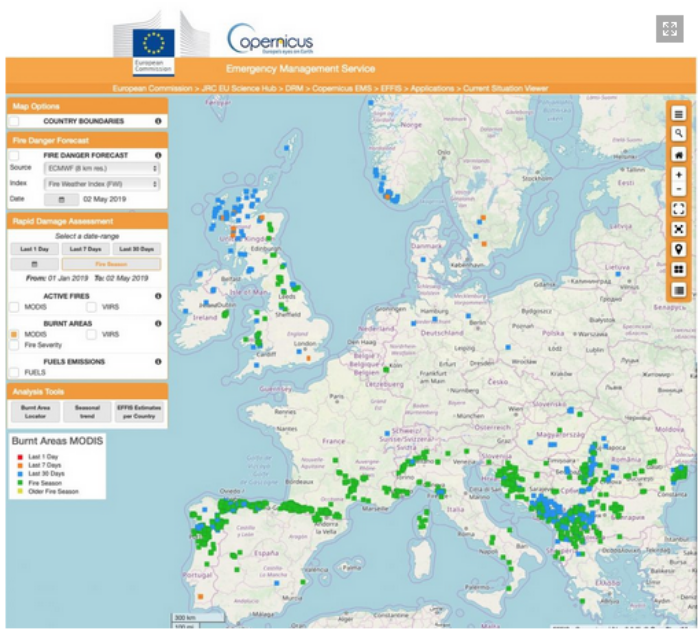Screen dimensions: 700x631
Task: Click the Fire Season date-range button
Action: 111,264
